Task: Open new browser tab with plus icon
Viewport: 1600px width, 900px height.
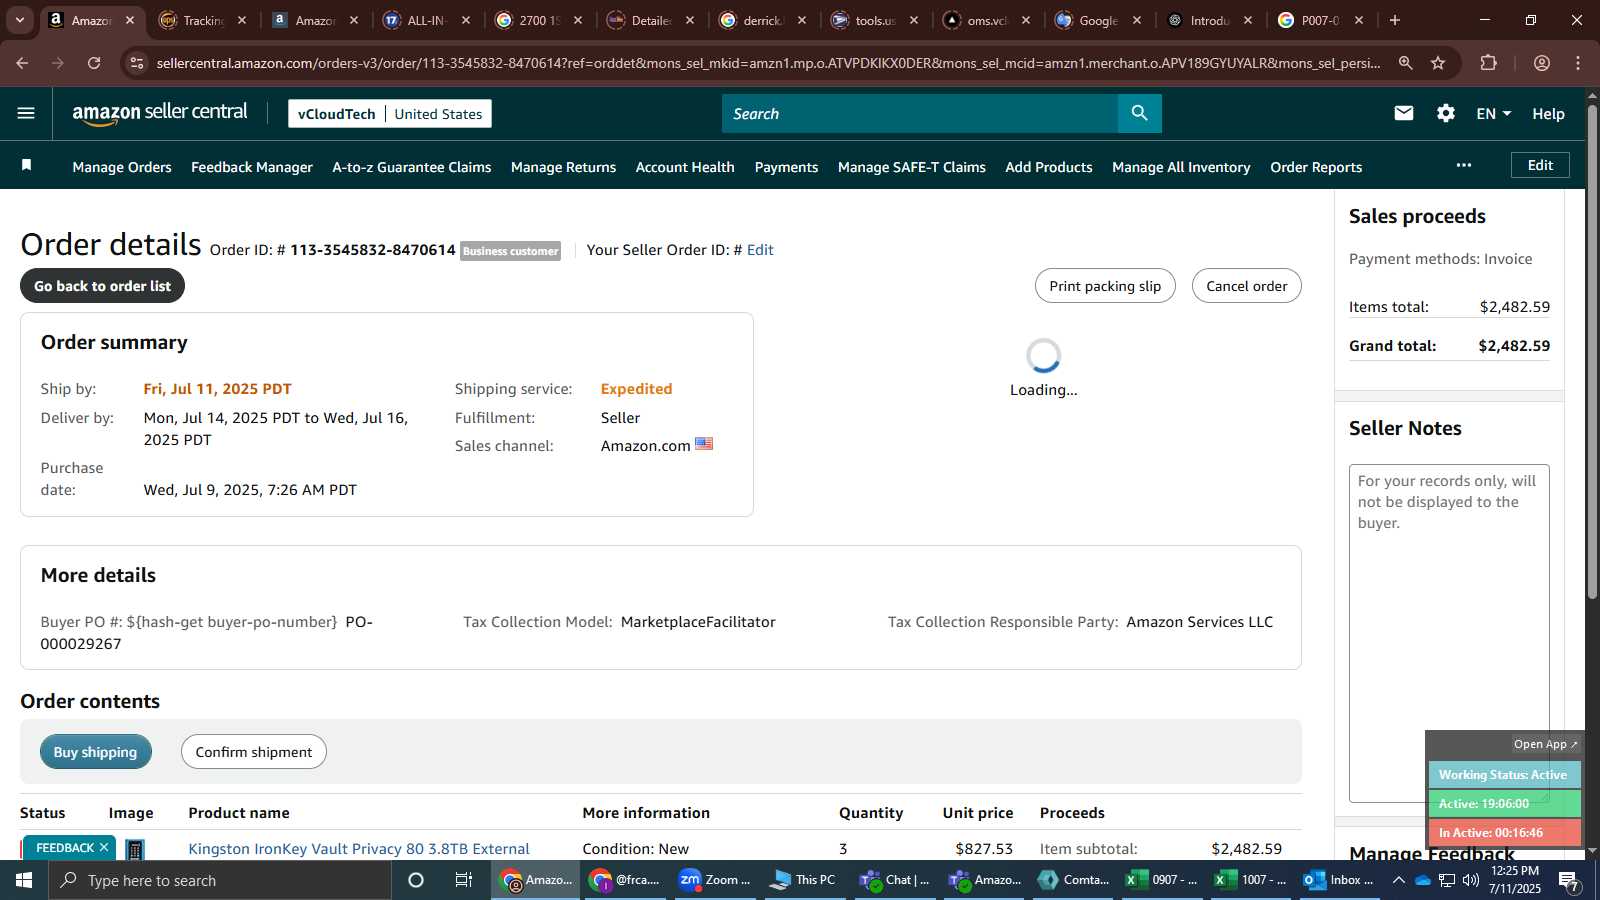Action: pyautogui.click(x=1395, y=20)
